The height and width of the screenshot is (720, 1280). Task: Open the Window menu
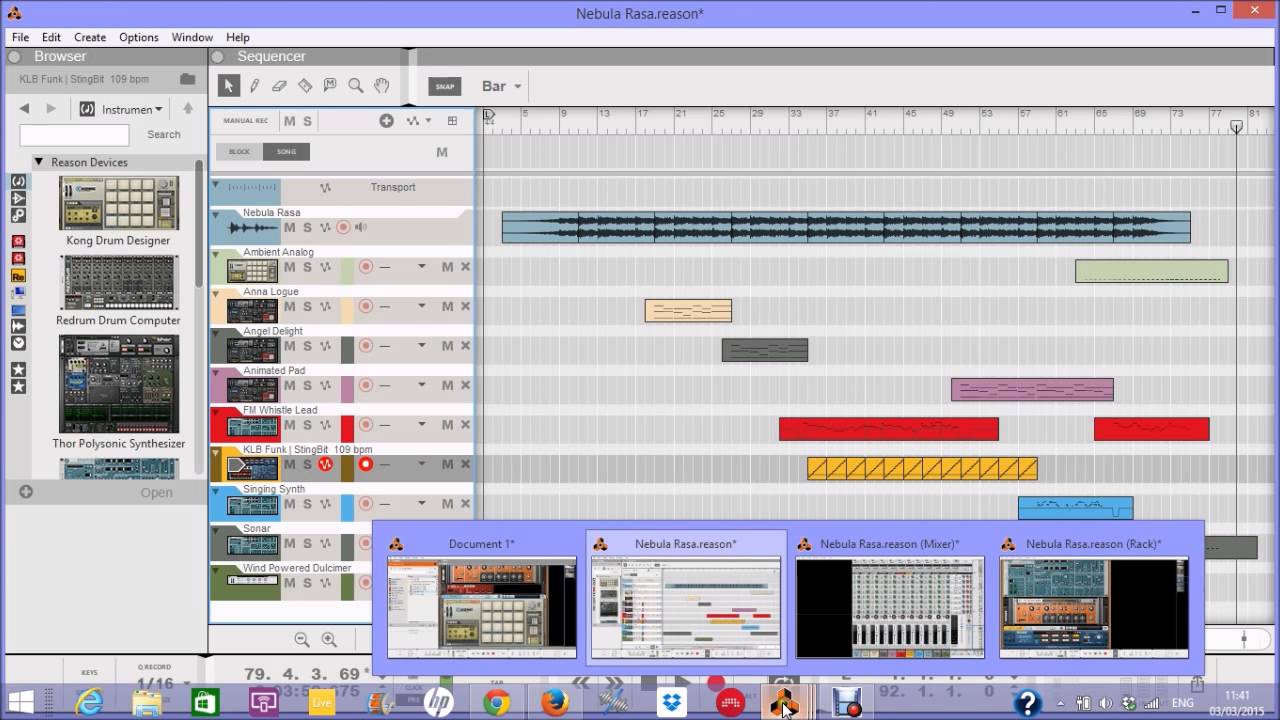click(192, 37)
